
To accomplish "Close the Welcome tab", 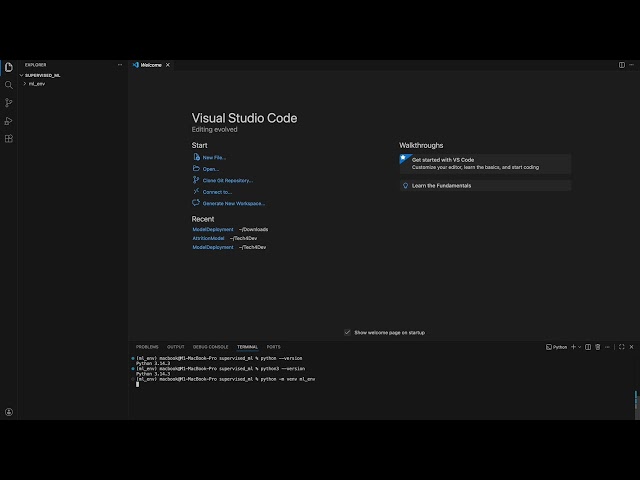I will (168, 65).
